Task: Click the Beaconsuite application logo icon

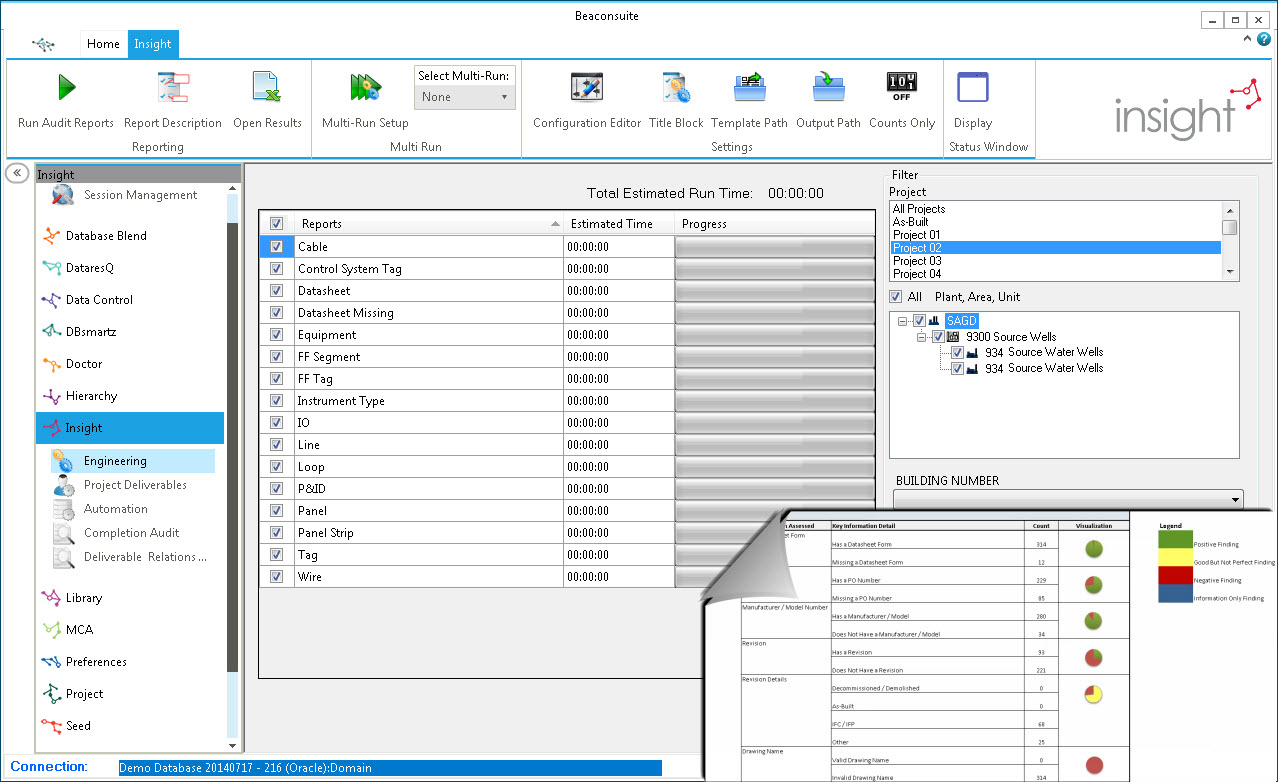Action: [x=44, y=44]
